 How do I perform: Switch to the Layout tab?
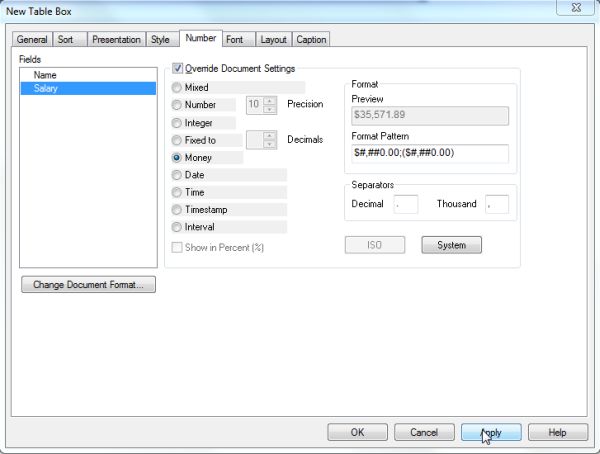tap(273, 39)
